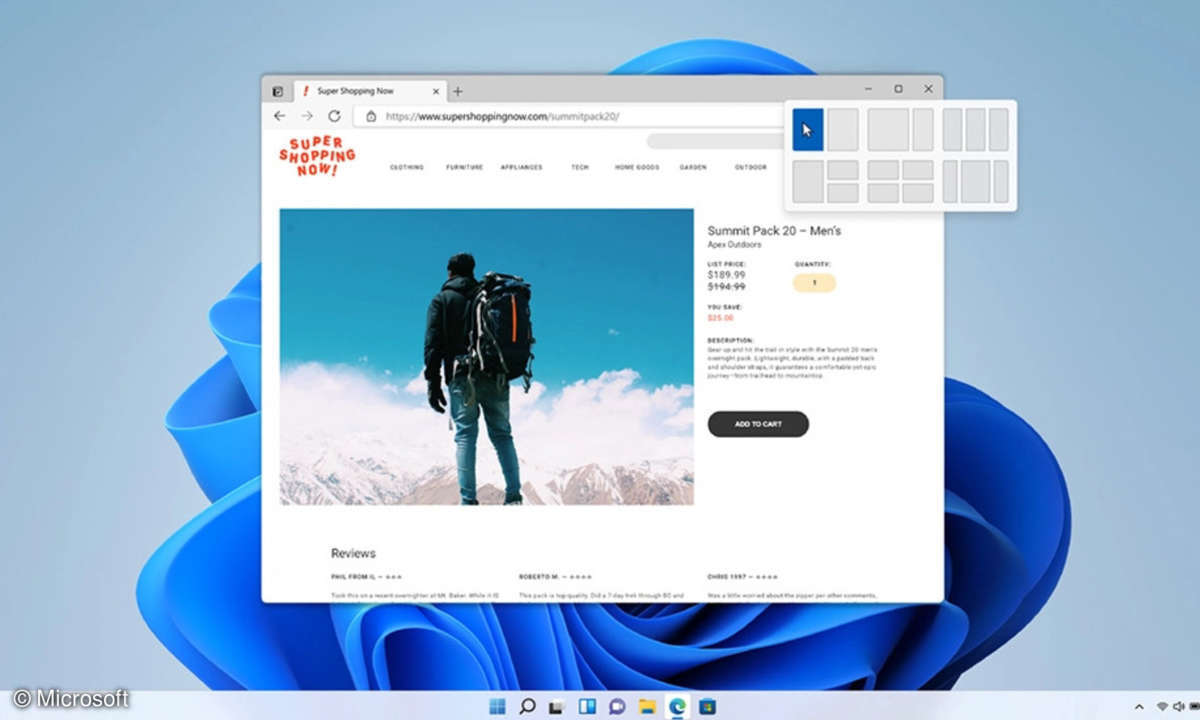Open the Widgets panel from taskbar

click(x=587, y=706)
